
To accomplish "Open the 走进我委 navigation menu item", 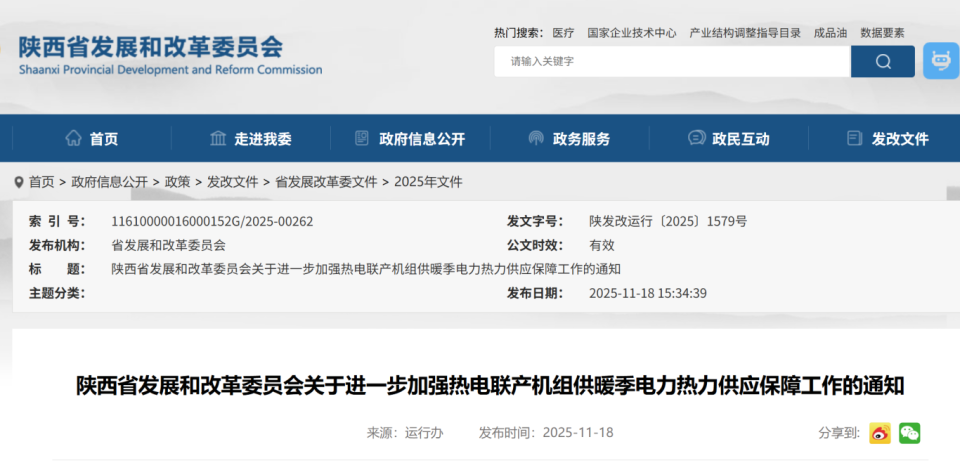I will (x=263, y=139).
